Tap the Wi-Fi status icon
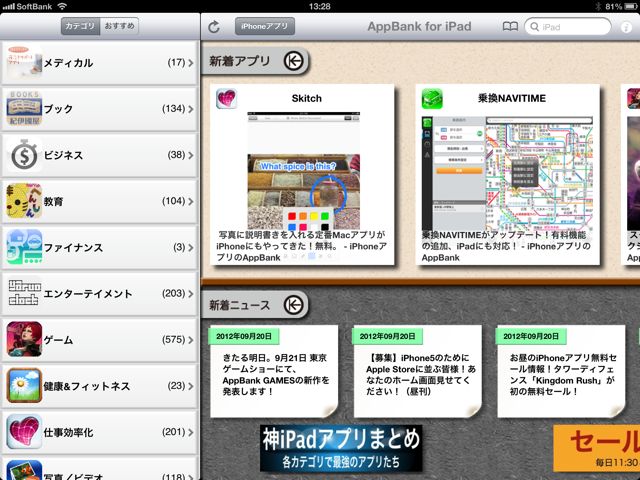Screen dimensions: 640x480 (62, 6)
